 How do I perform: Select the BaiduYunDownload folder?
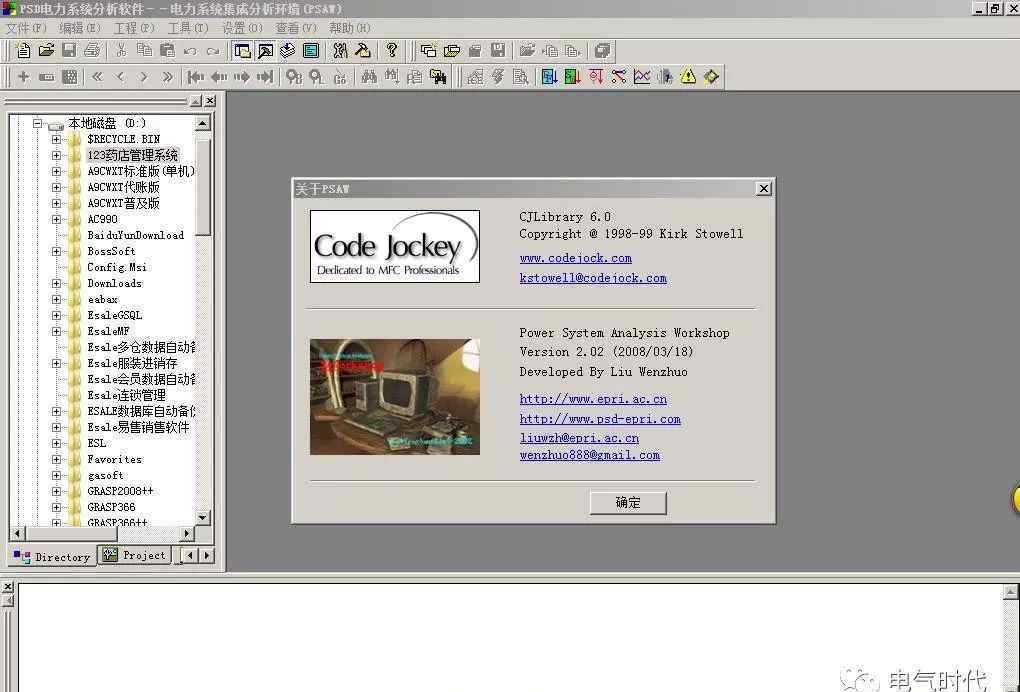point(135,235)
